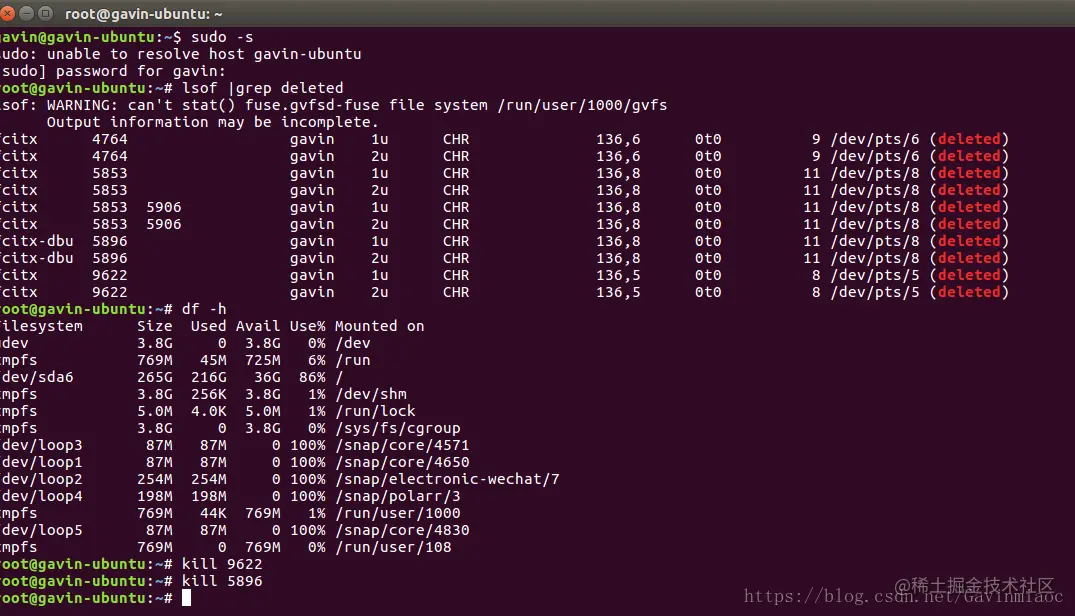Click the "265G" size value
This screenshot has height=616, width=1075.
click(x=154, y=378)
